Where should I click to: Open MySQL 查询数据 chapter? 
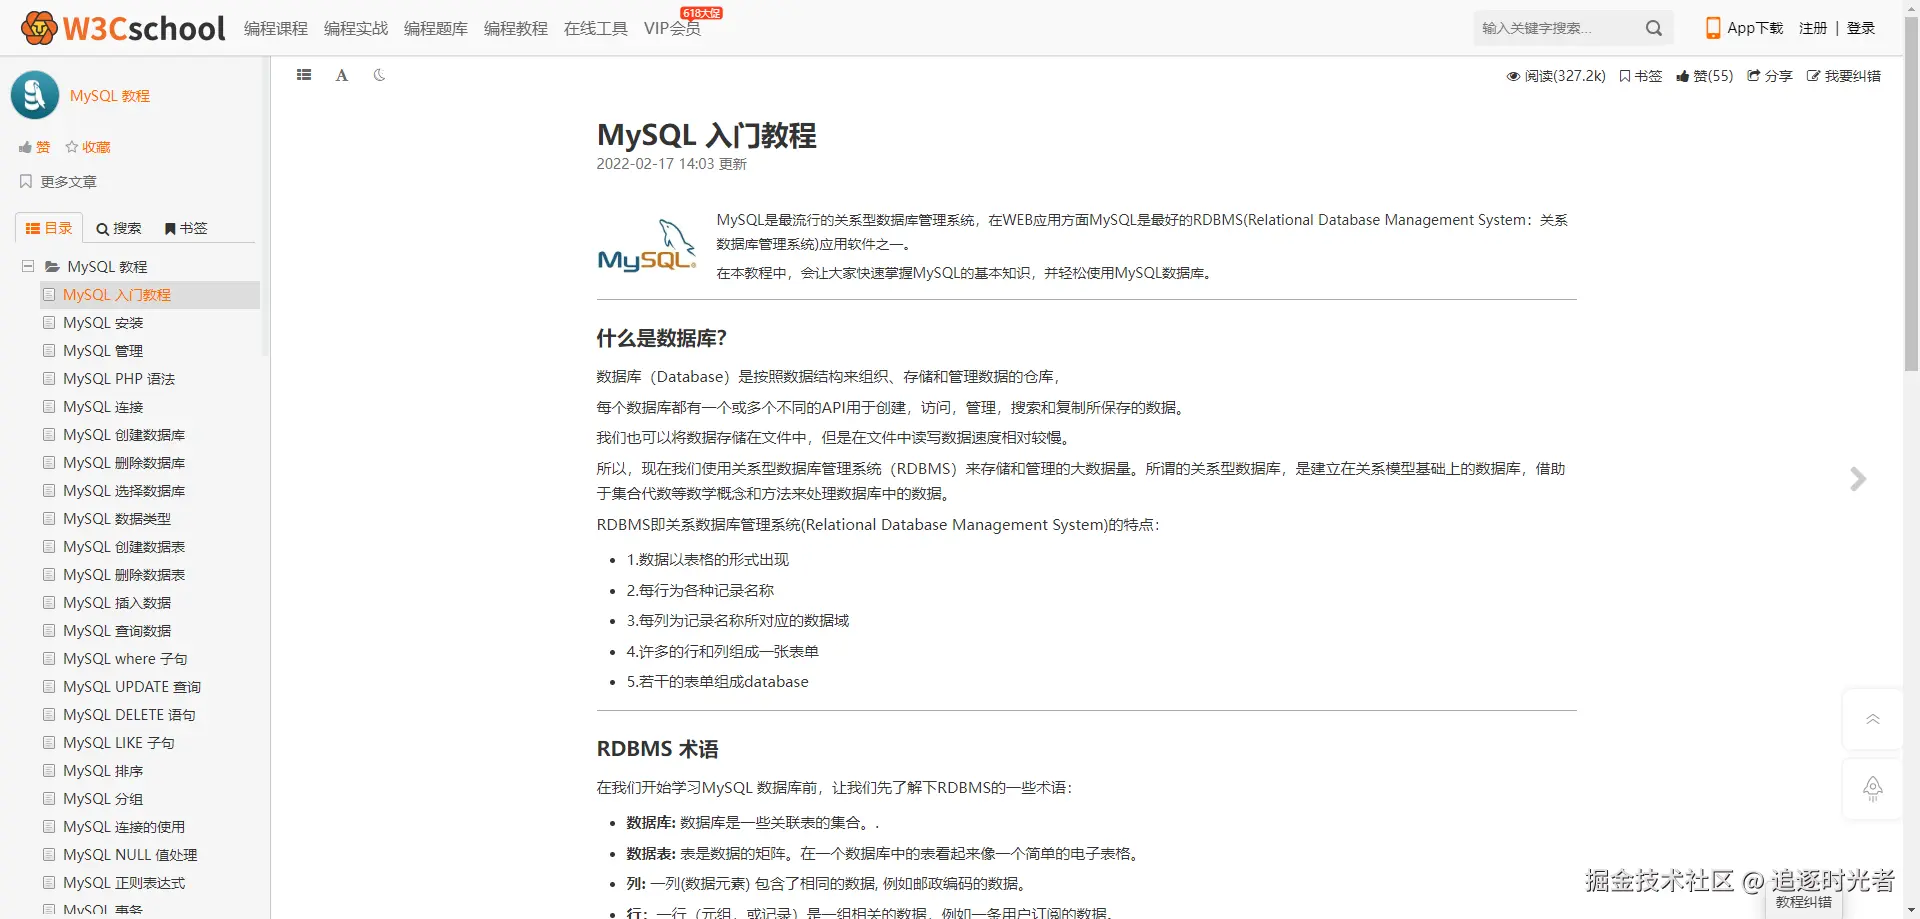click(x=117, y=631)
